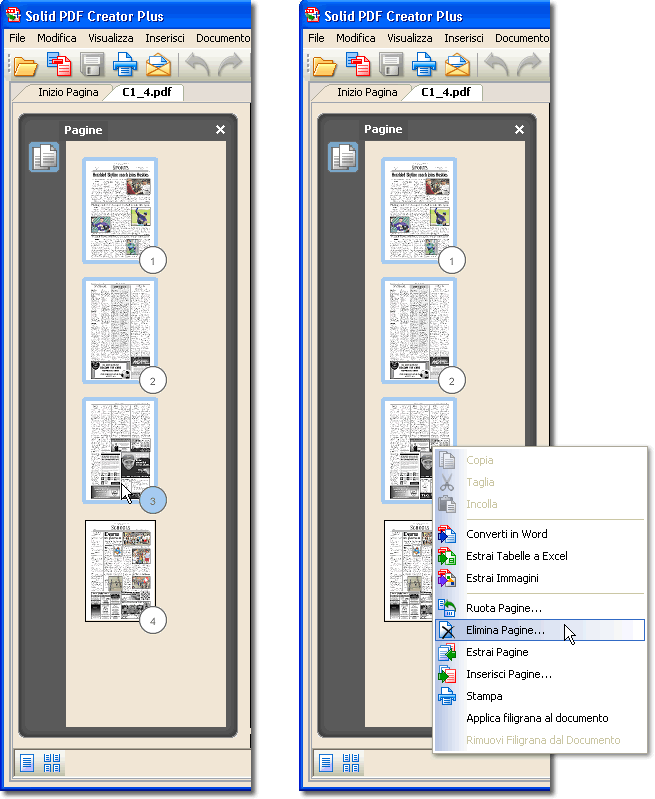The height and width of the screenshot is (799, 655).
Task: Select page 3 thumbnail in left window
Action: click(x=120, y=450)
